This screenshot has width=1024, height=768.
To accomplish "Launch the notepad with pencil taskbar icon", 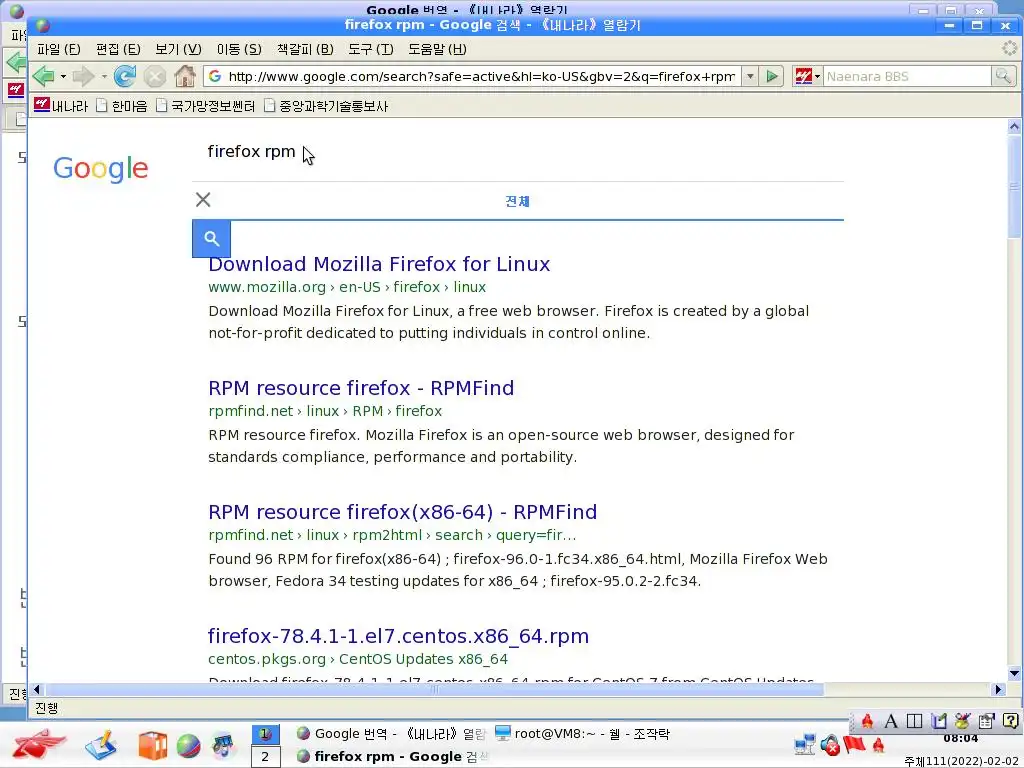I will pos(100,745).
